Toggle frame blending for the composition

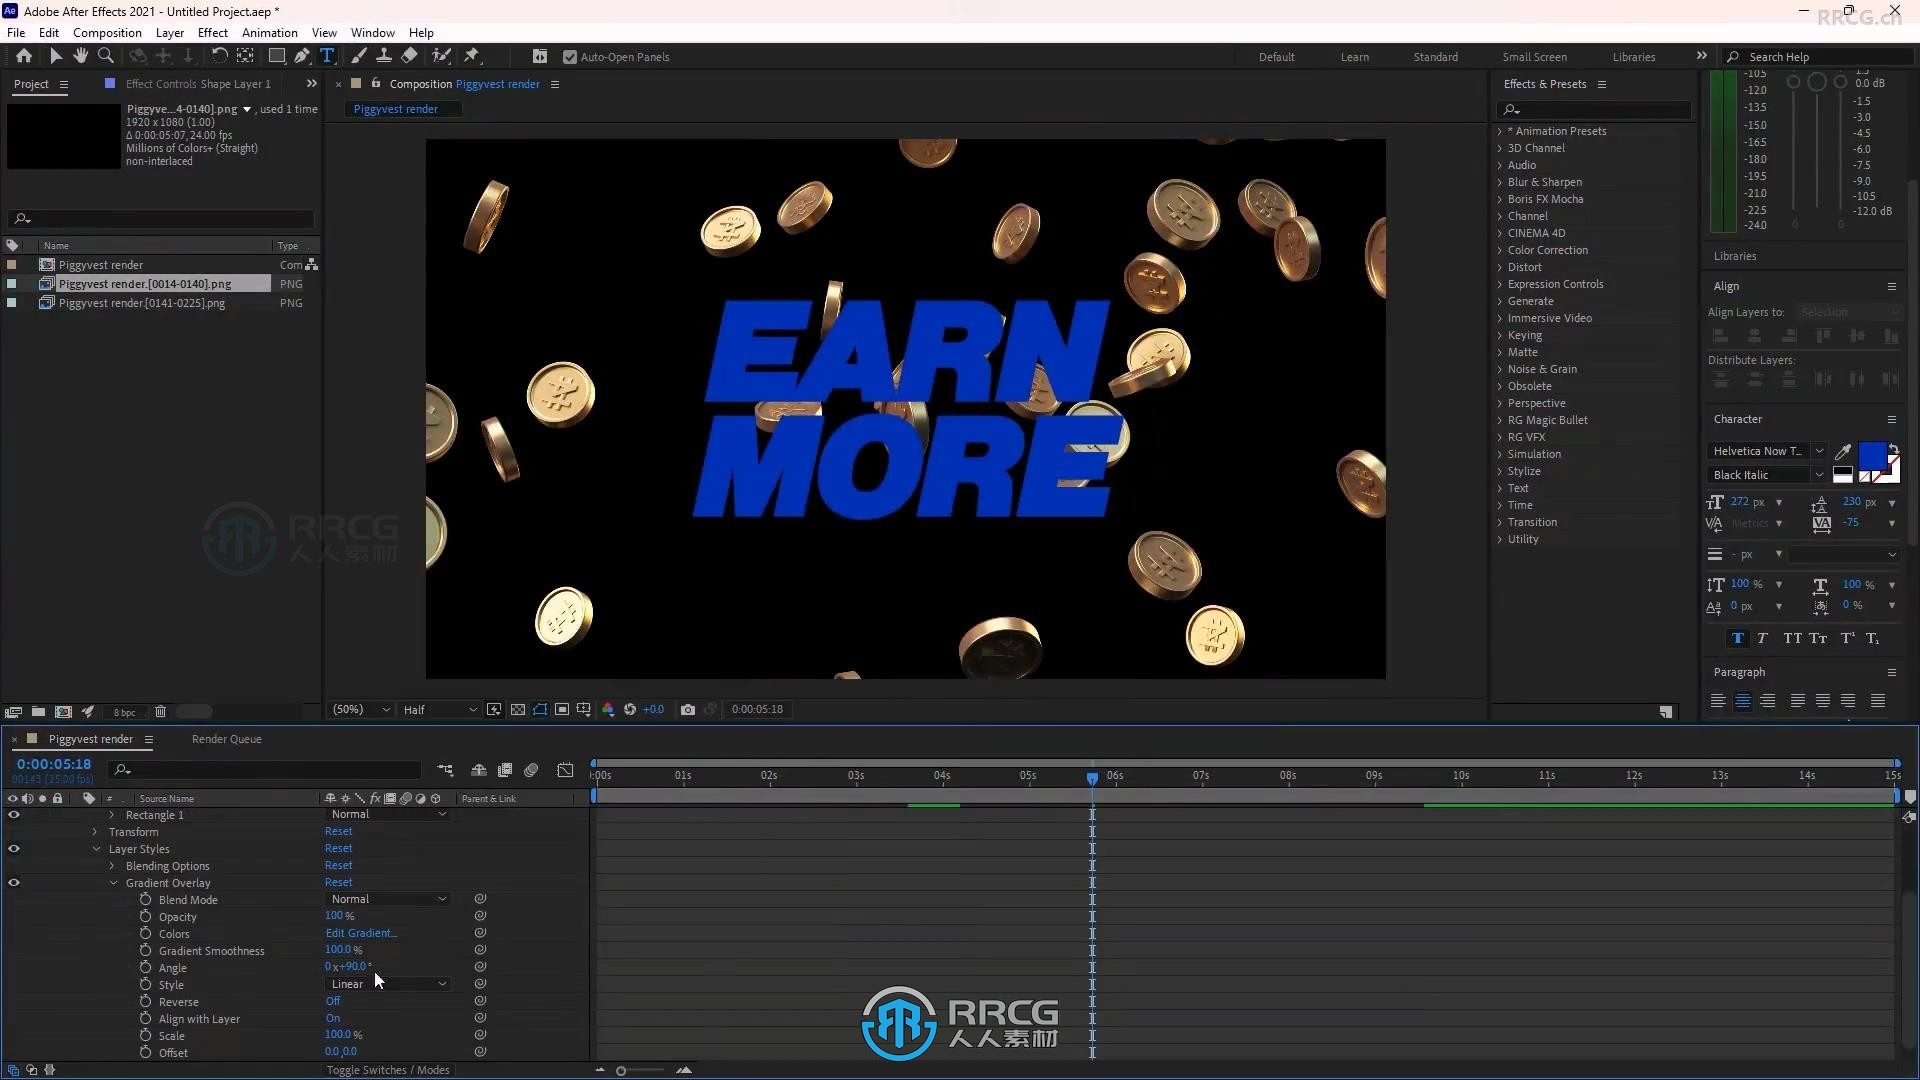[505, 770]
